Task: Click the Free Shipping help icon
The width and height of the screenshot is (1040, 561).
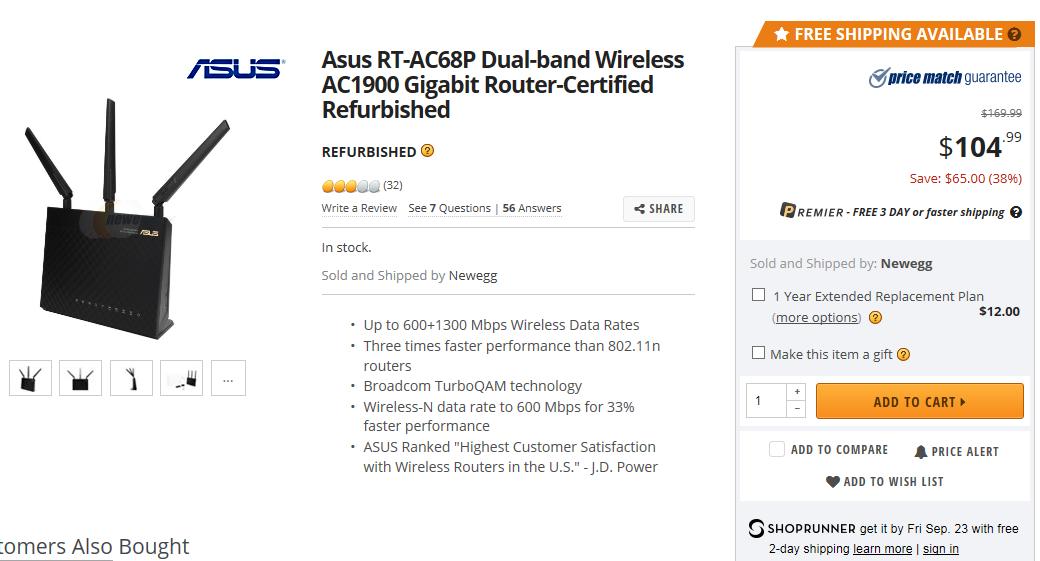Action: pyautogui.click(x=1015, y=34)
